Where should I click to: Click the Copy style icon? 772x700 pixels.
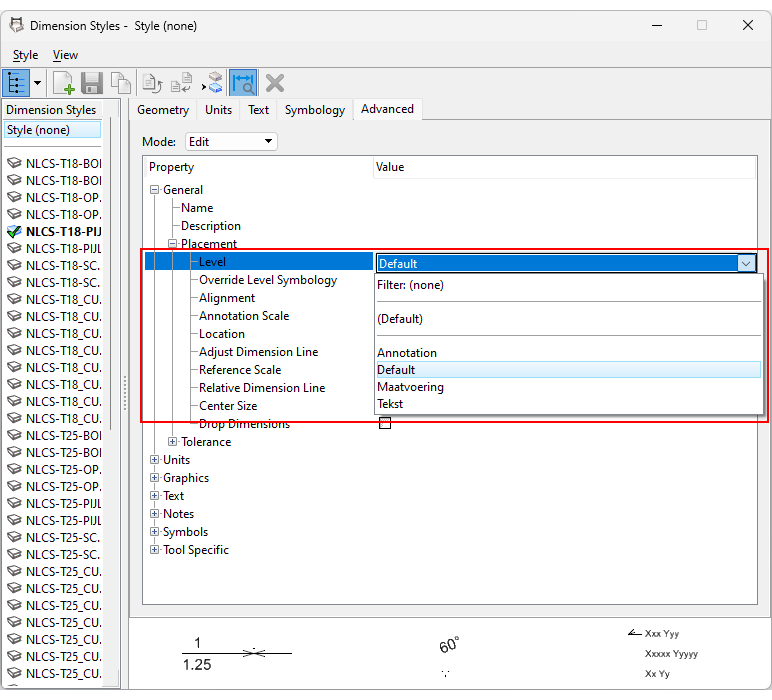[x=121, y=83]
